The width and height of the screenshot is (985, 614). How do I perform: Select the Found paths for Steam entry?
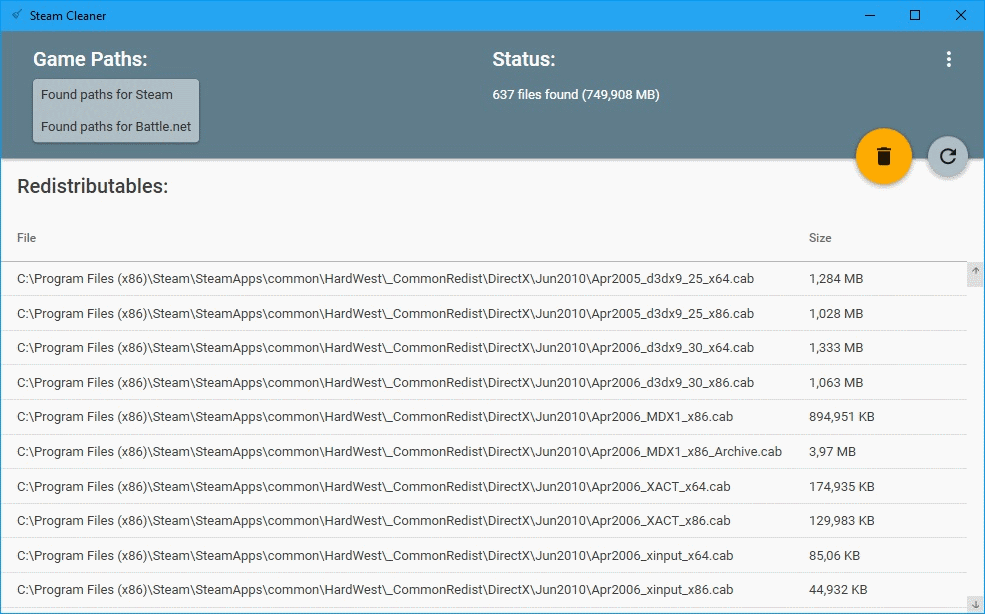click(107, 94)
